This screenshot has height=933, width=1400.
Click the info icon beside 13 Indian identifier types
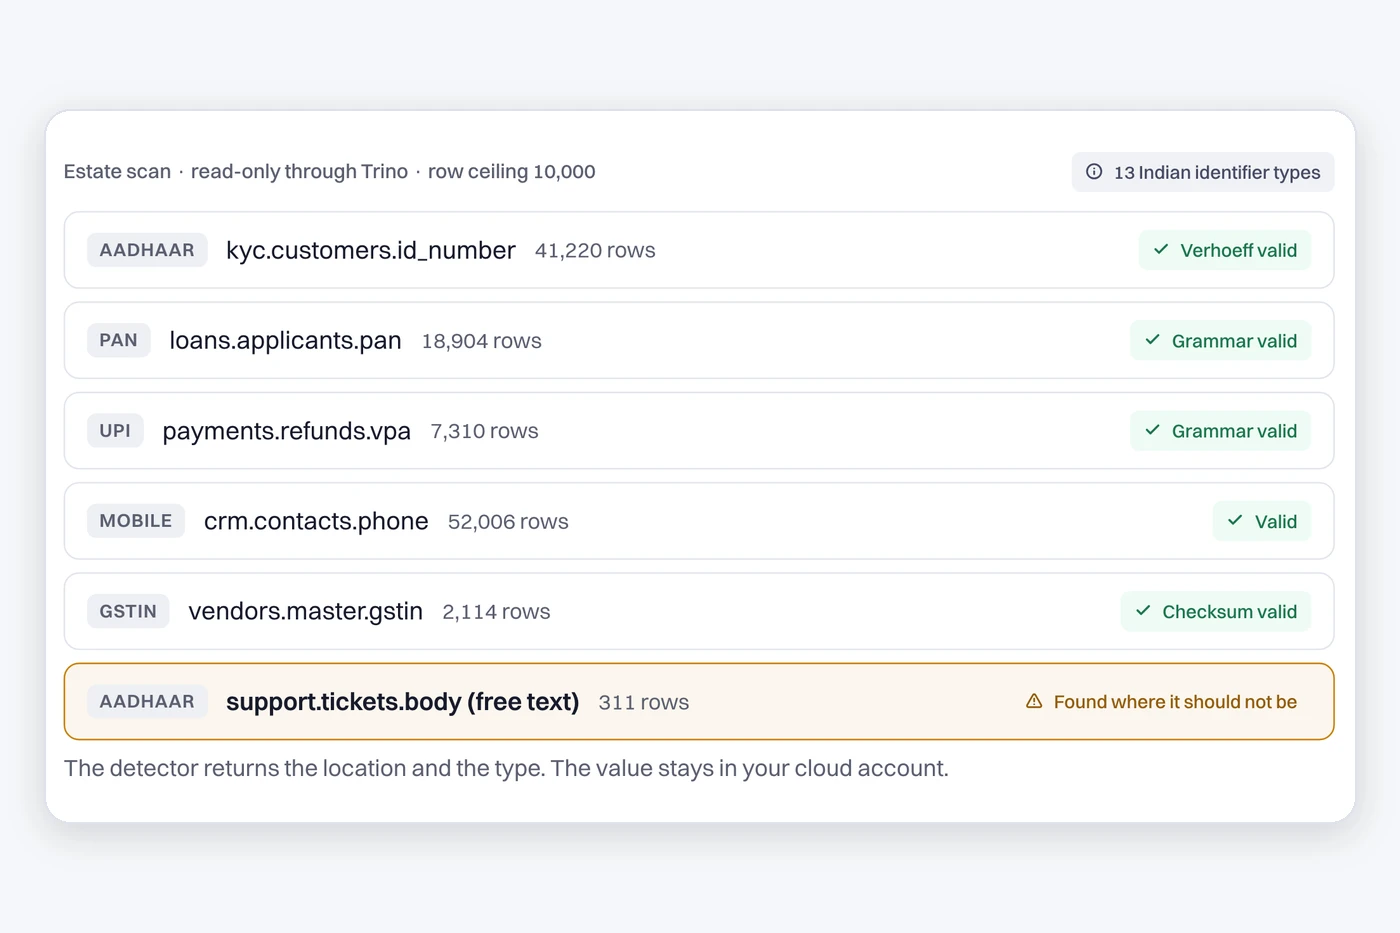[x=1094, y=172]
